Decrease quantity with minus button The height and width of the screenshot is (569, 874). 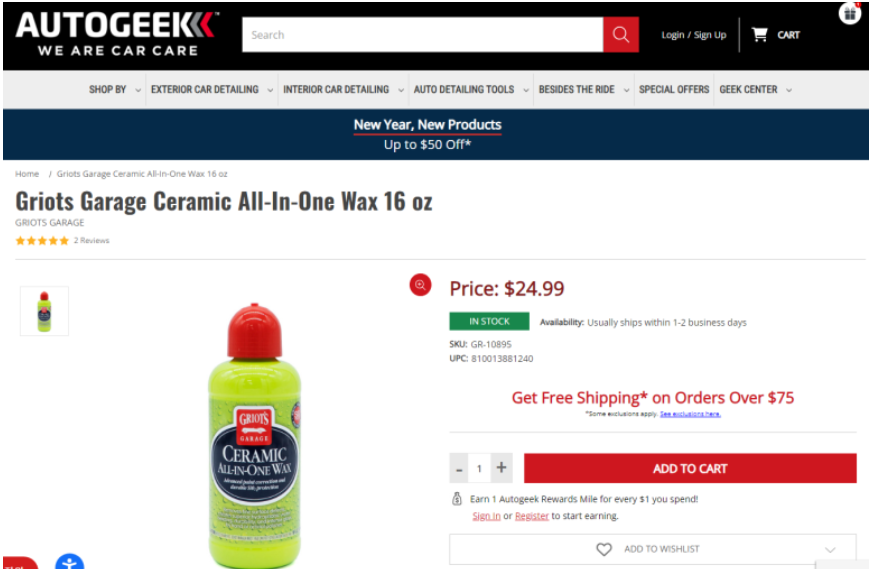click(459, 468)
